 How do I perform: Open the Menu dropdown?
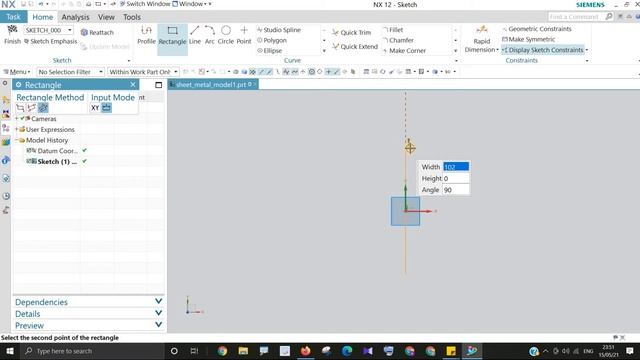(x=17, y=72)
